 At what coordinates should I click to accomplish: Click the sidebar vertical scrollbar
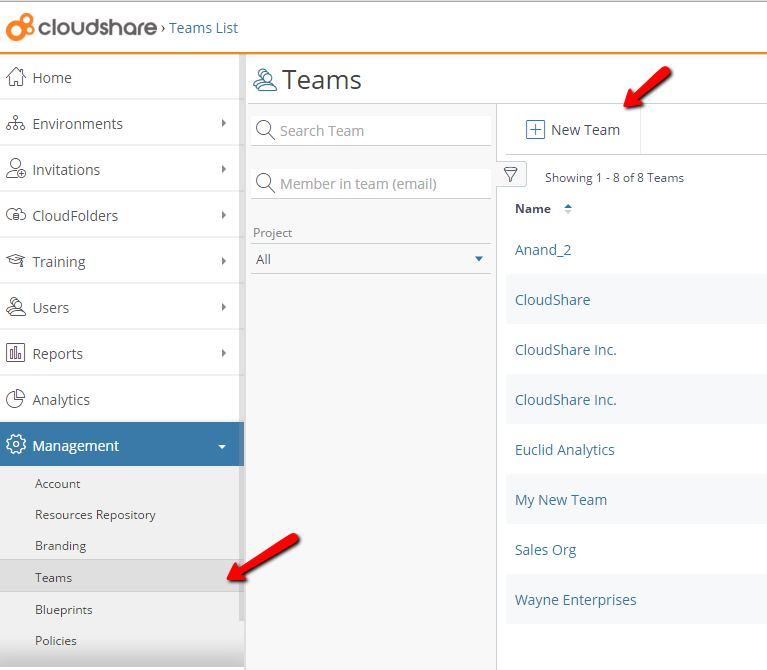click(x=242, y=337)
